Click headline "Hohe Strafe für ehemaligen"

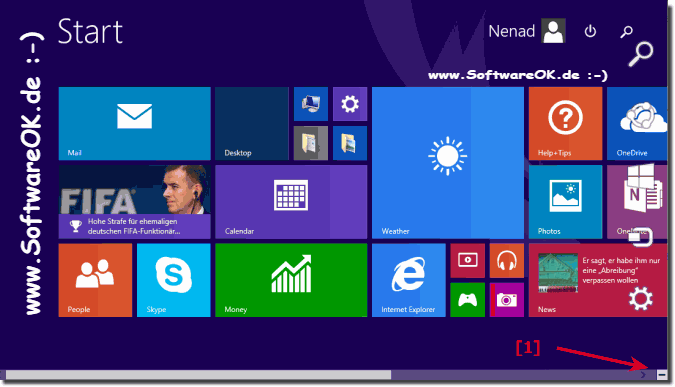point(133,221)
